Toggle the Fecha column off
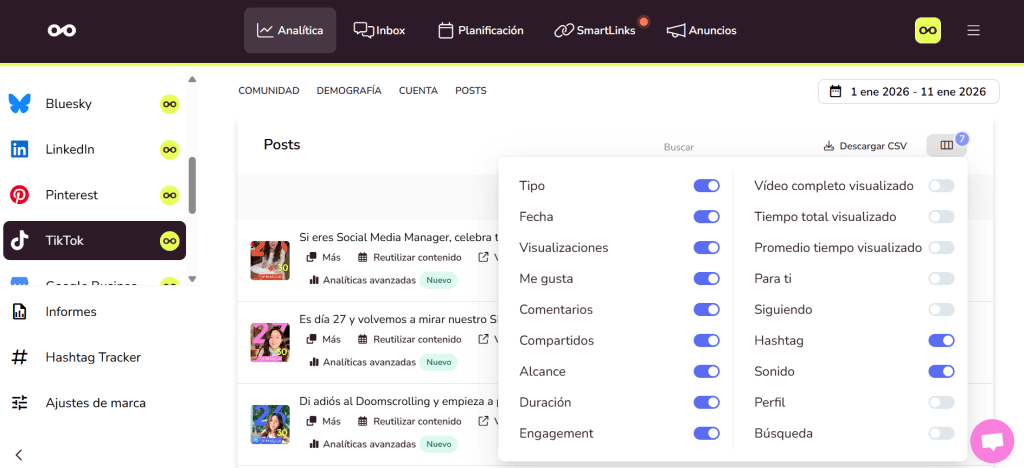Image resolution: width=1024 pixels, height=468 pixels. click(x=707, y=217)
